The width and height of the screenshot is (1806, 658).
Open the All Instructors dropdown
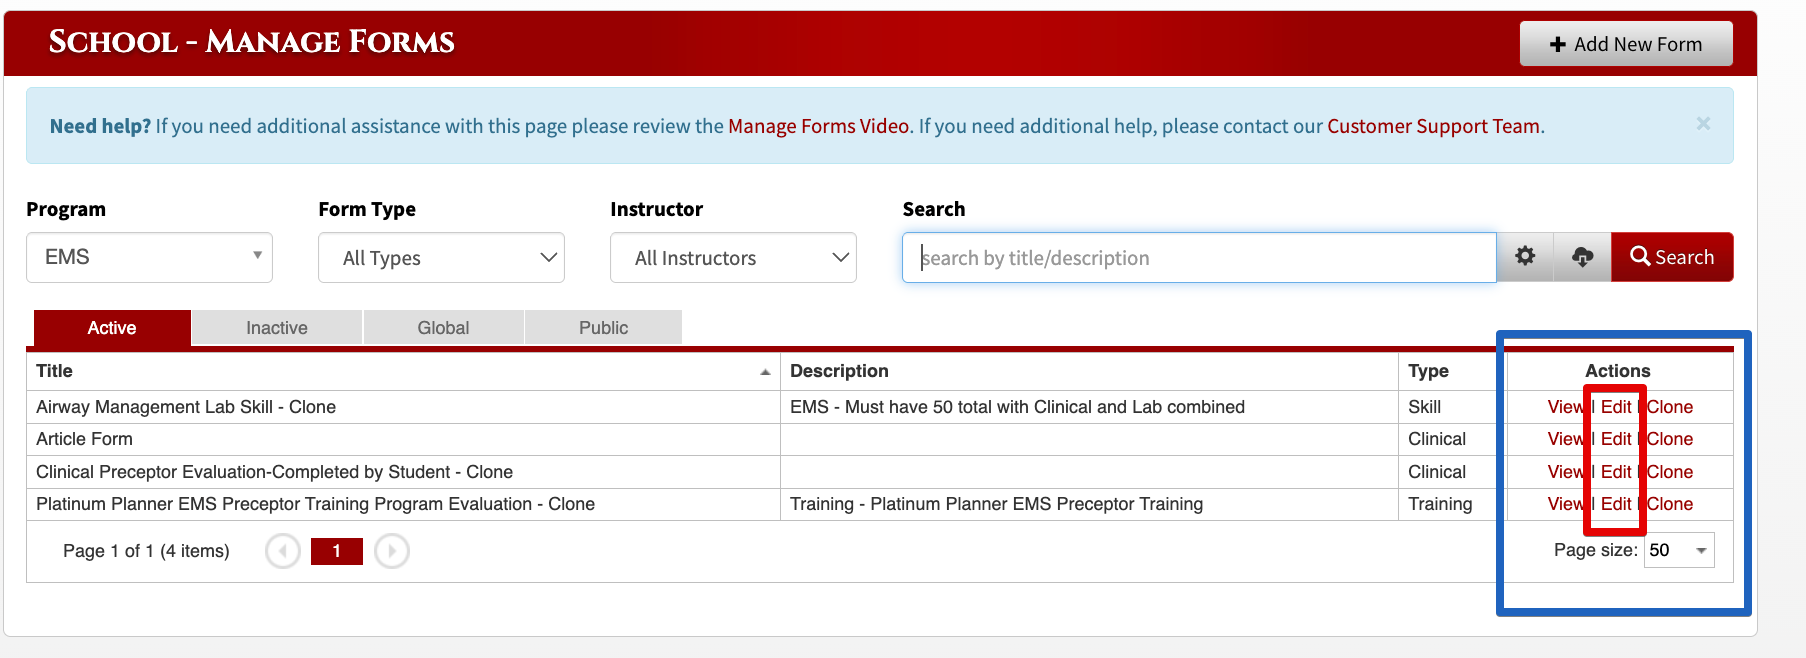point(733,258)
